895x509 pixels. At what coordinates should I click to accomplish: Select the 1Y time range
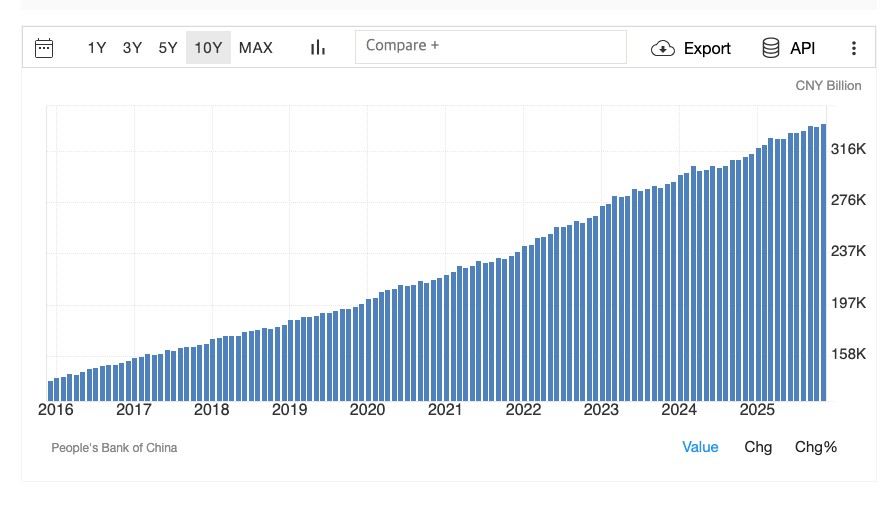97,47
